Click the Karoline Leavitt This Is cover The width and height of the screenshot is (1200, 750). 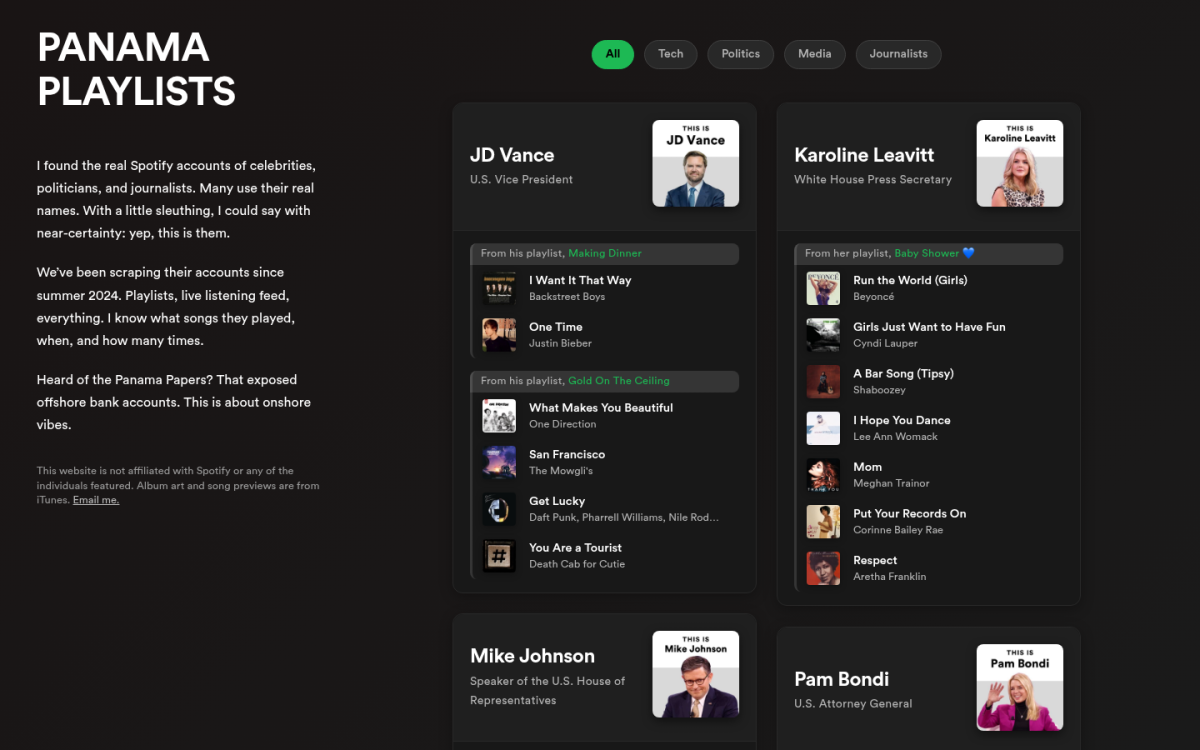tap(1020, 164)
